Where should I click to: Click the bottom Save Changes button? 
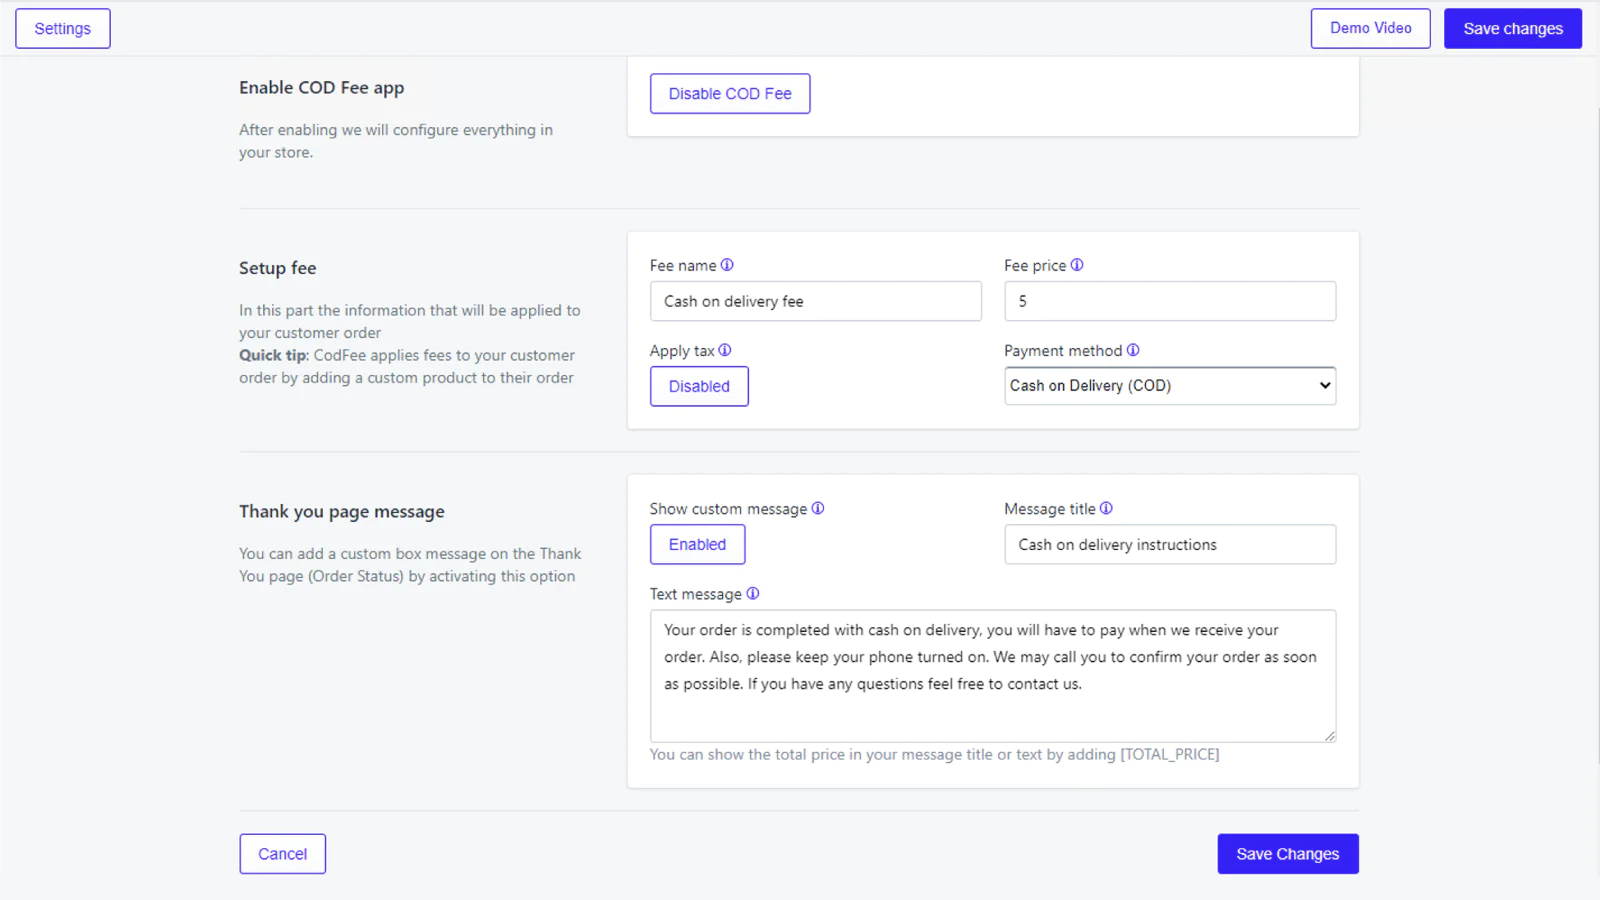pyautogui.click(x=1287, y=854)
